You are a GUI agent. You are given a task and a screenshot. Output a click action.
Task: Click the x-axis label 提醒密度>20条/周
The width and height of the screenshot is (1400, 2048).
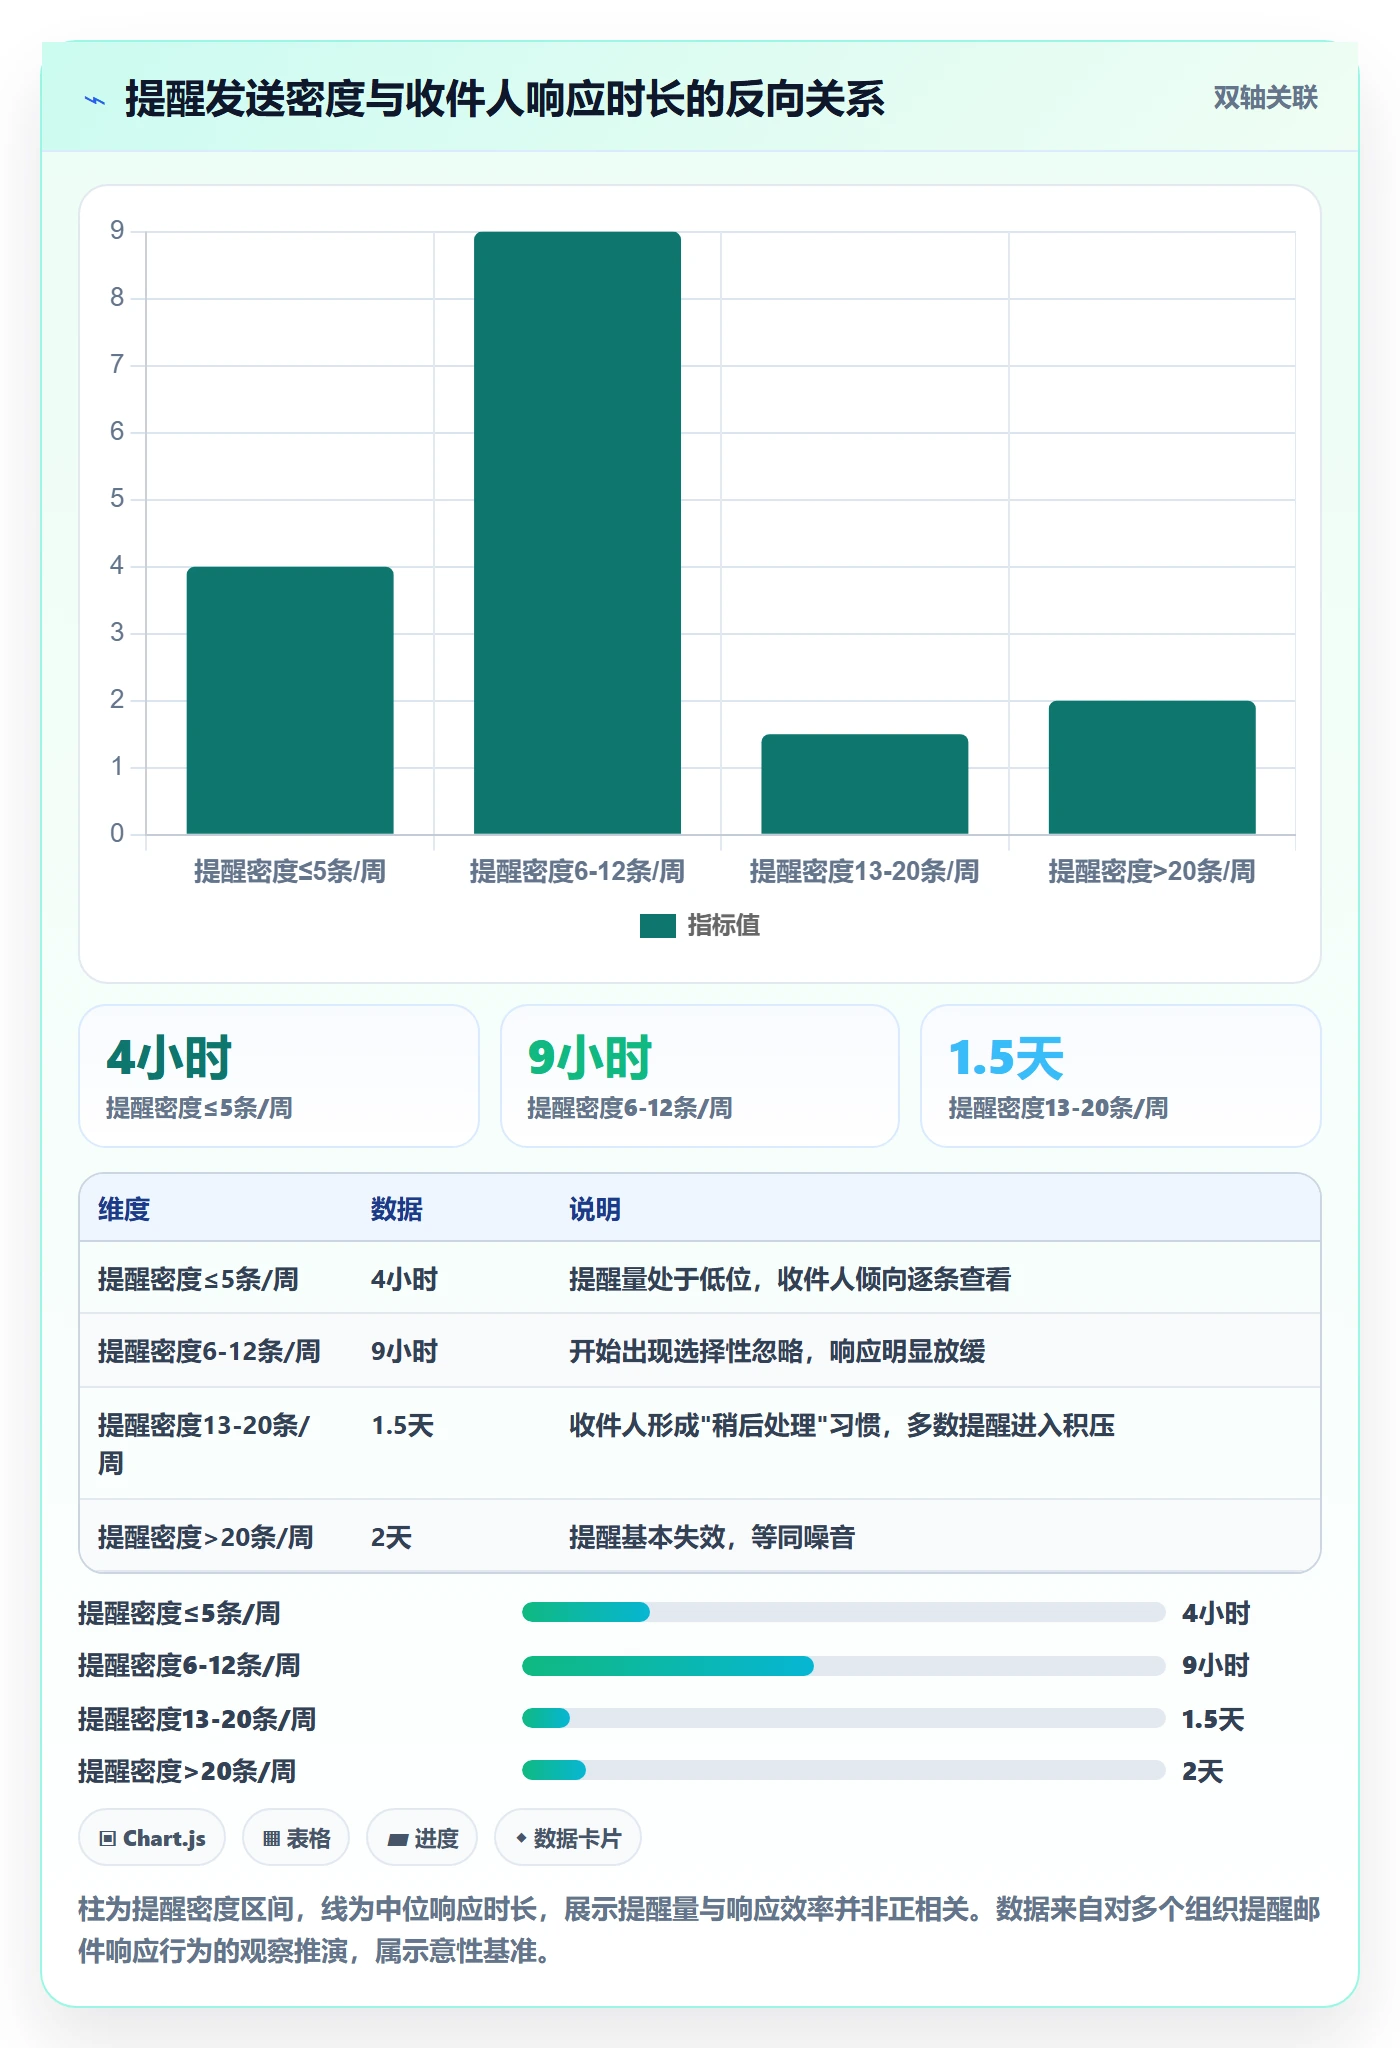pyautogui.click(x=1152, y=871)
